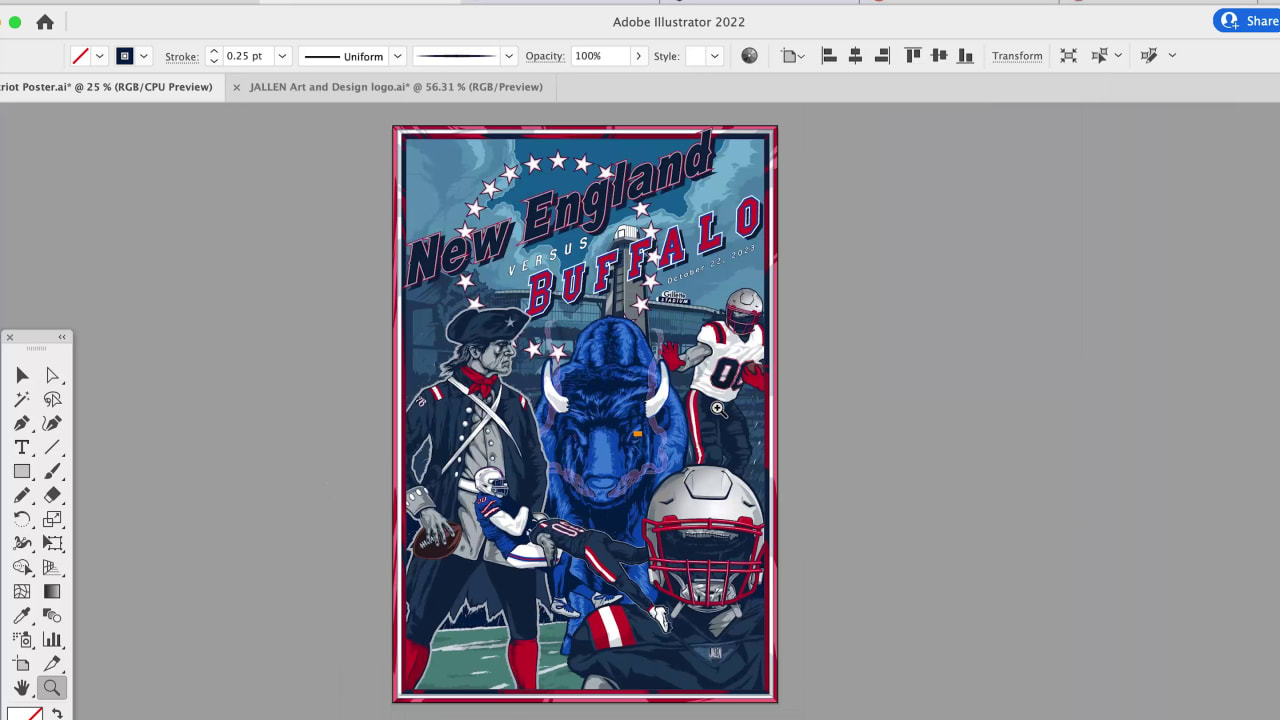Open the Stroke color dropdown arrow
This screenshot has width=1280, height=720.
click(144, 56)
